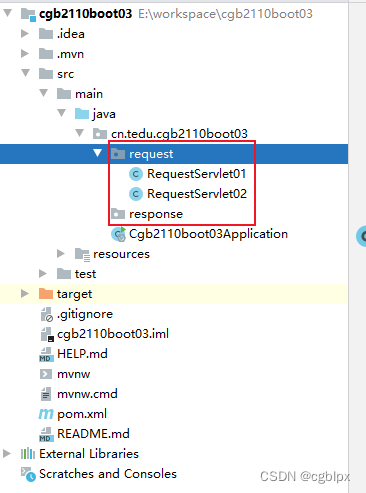Open RequestServlet02 class
366x493 pixels.
point(197,194)
